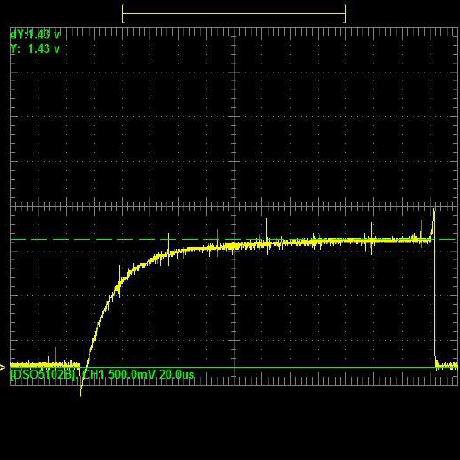This screenshot has width=460, height=460.
Task: Click the CH1 500.0mV scale readout
Action: (119, 374)
